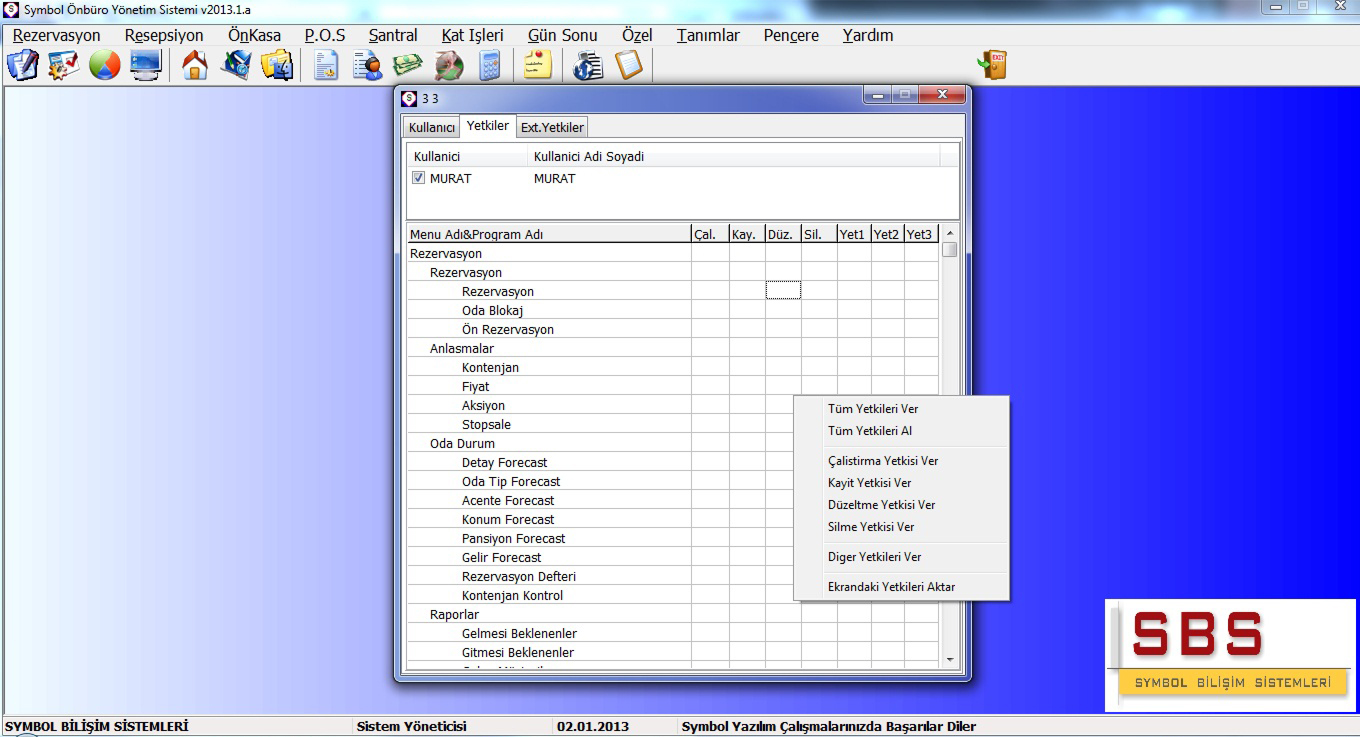This screenshot has height=737, width=1360.
Task: Click the calendar checkmark toolbar icon
Action: point(63,65)
